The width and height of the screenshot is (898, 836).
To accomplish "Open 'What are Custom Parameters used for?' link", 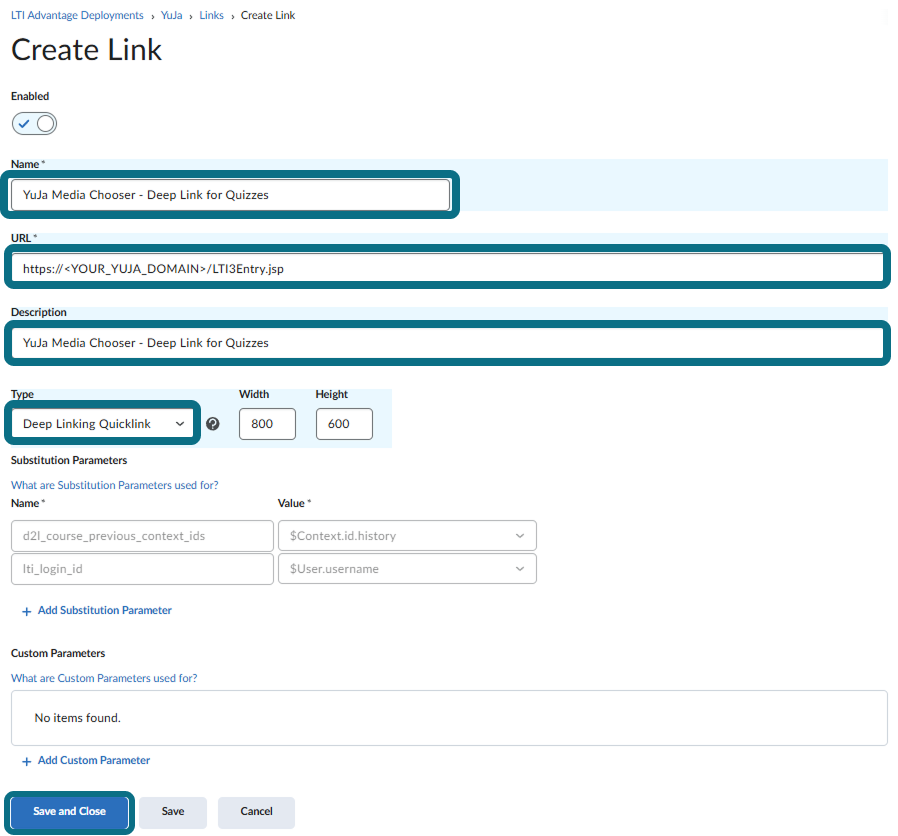I will (x=104, y=678).
